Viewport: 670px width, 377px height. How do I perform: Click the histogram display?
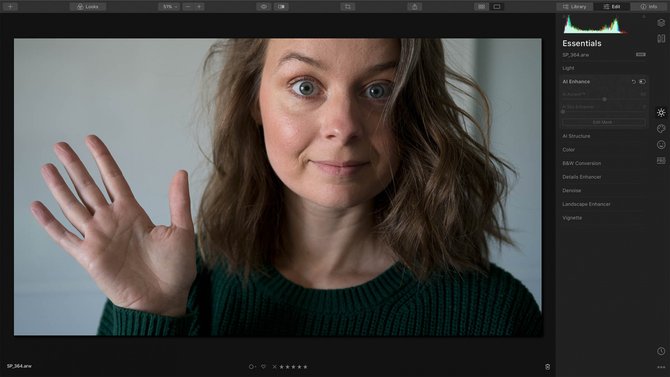click(x=594, y=24)
